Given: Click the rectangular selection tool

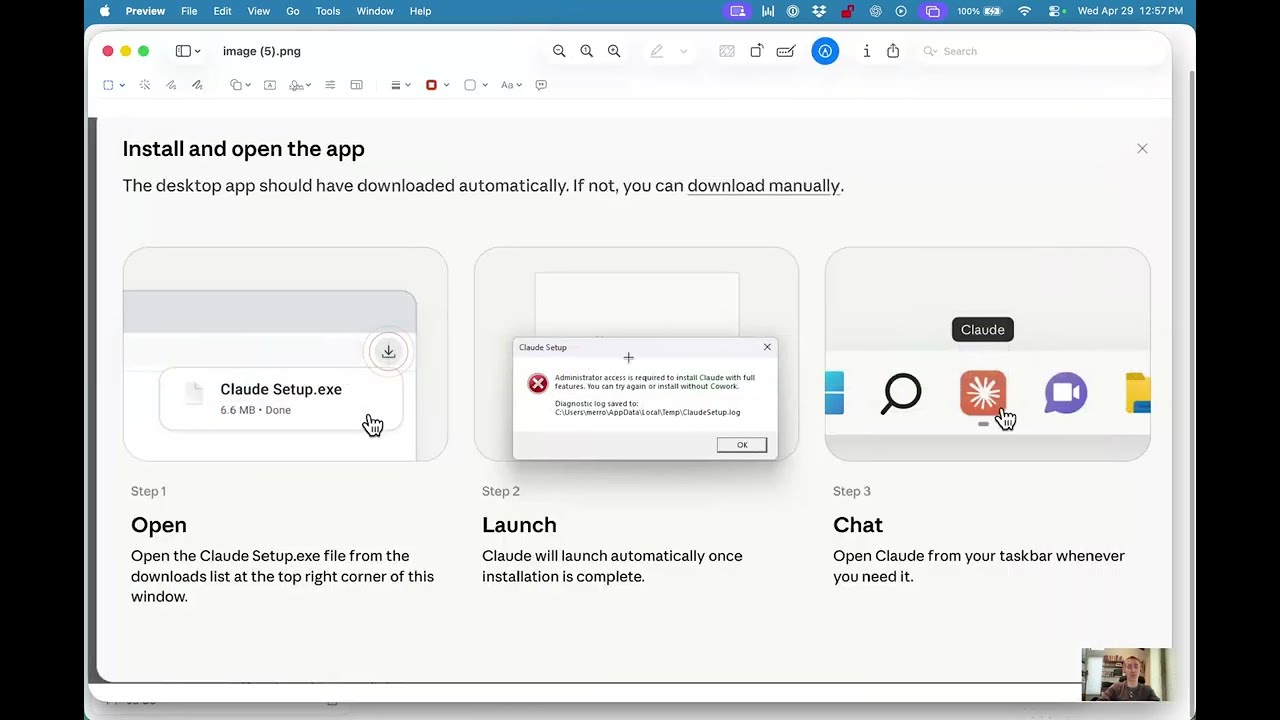Looking at the screenshot, I should point(108,85).
